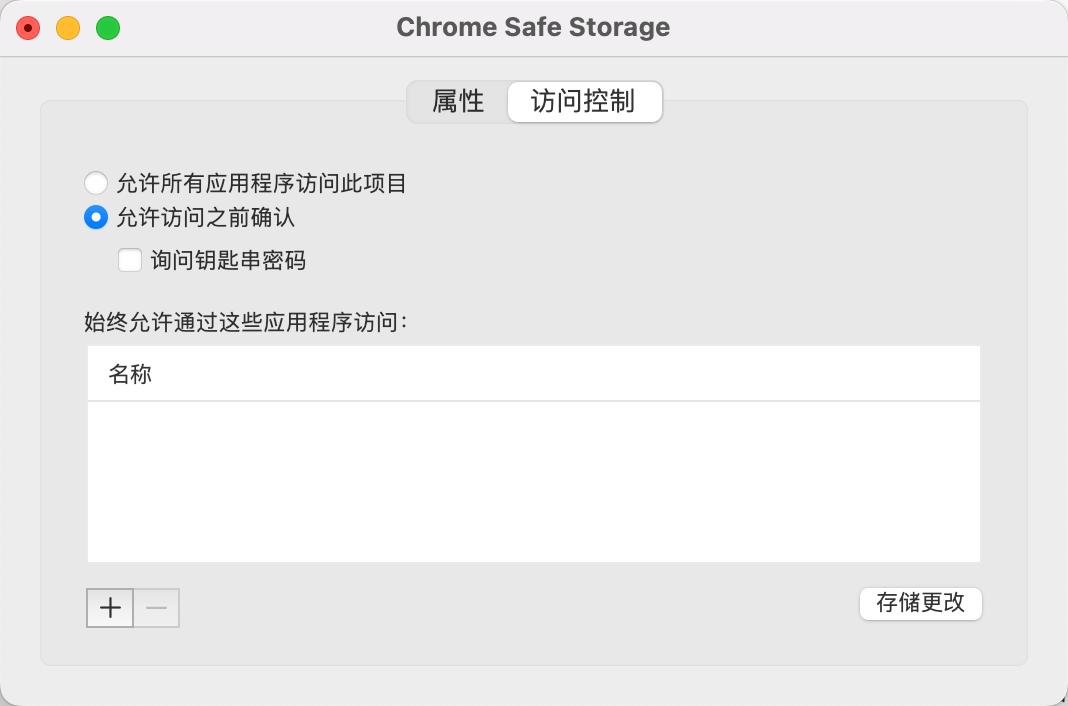Click the Chrome Safe Storage title bar
Viewport: 1068px width, 706px height.
[x=534, y=27]
